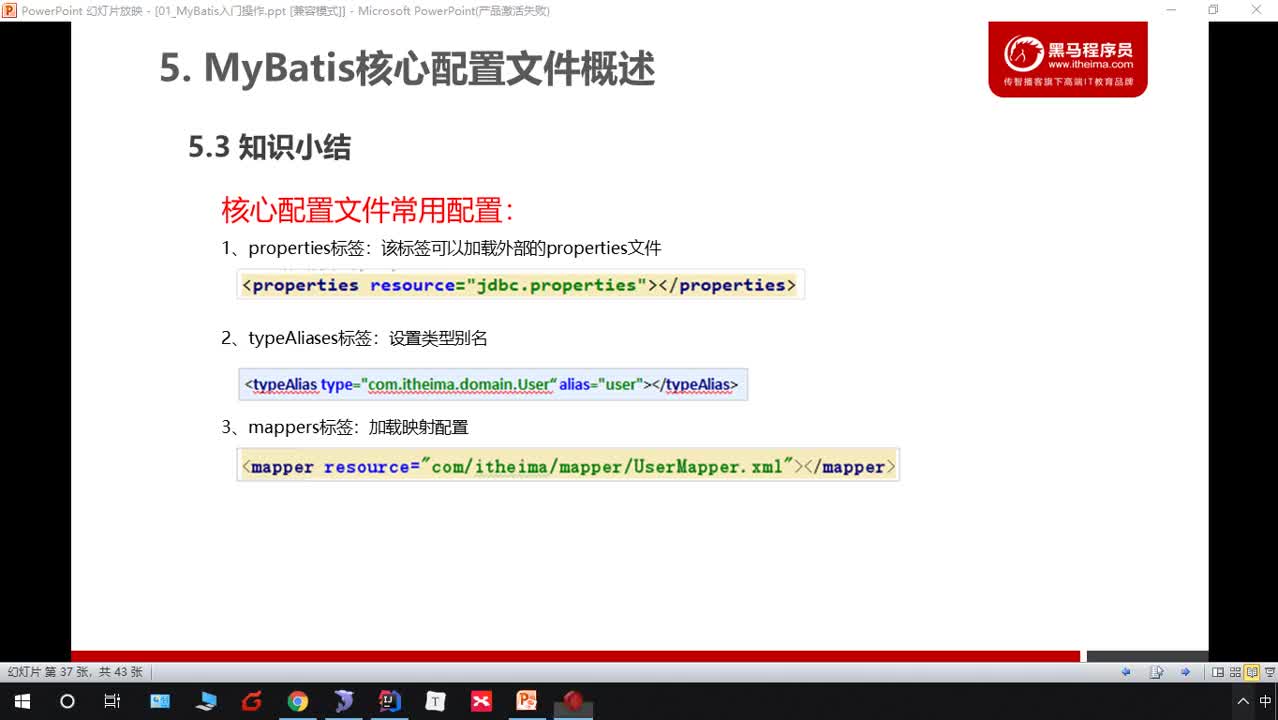Click the itheima logo on the slide
Viewport: 1278px width, 720px height.
[1068, 59]
